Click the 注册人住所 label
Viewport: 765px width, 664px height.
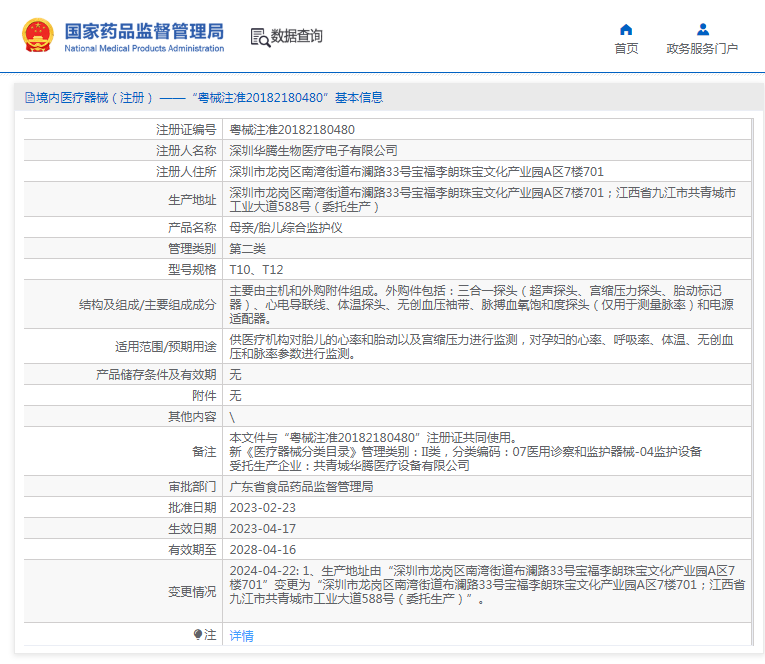tap(186, 172)
